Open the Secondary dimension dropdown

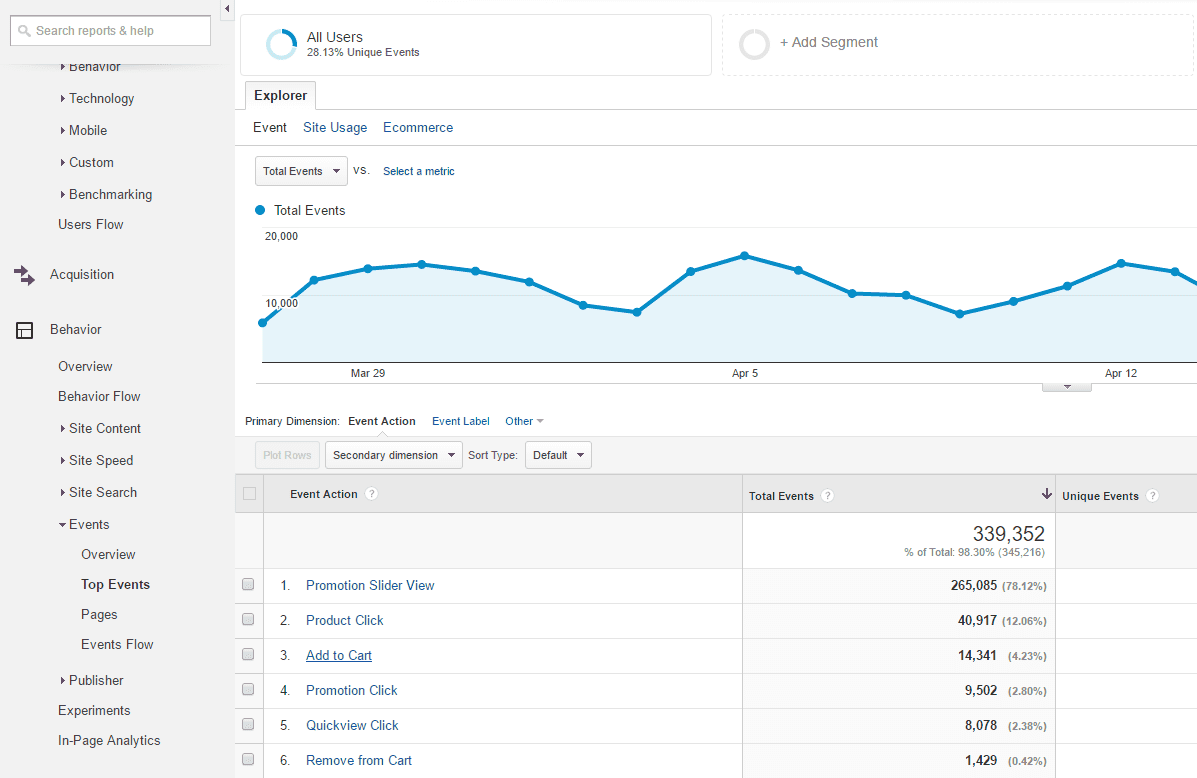pos(393,454)
